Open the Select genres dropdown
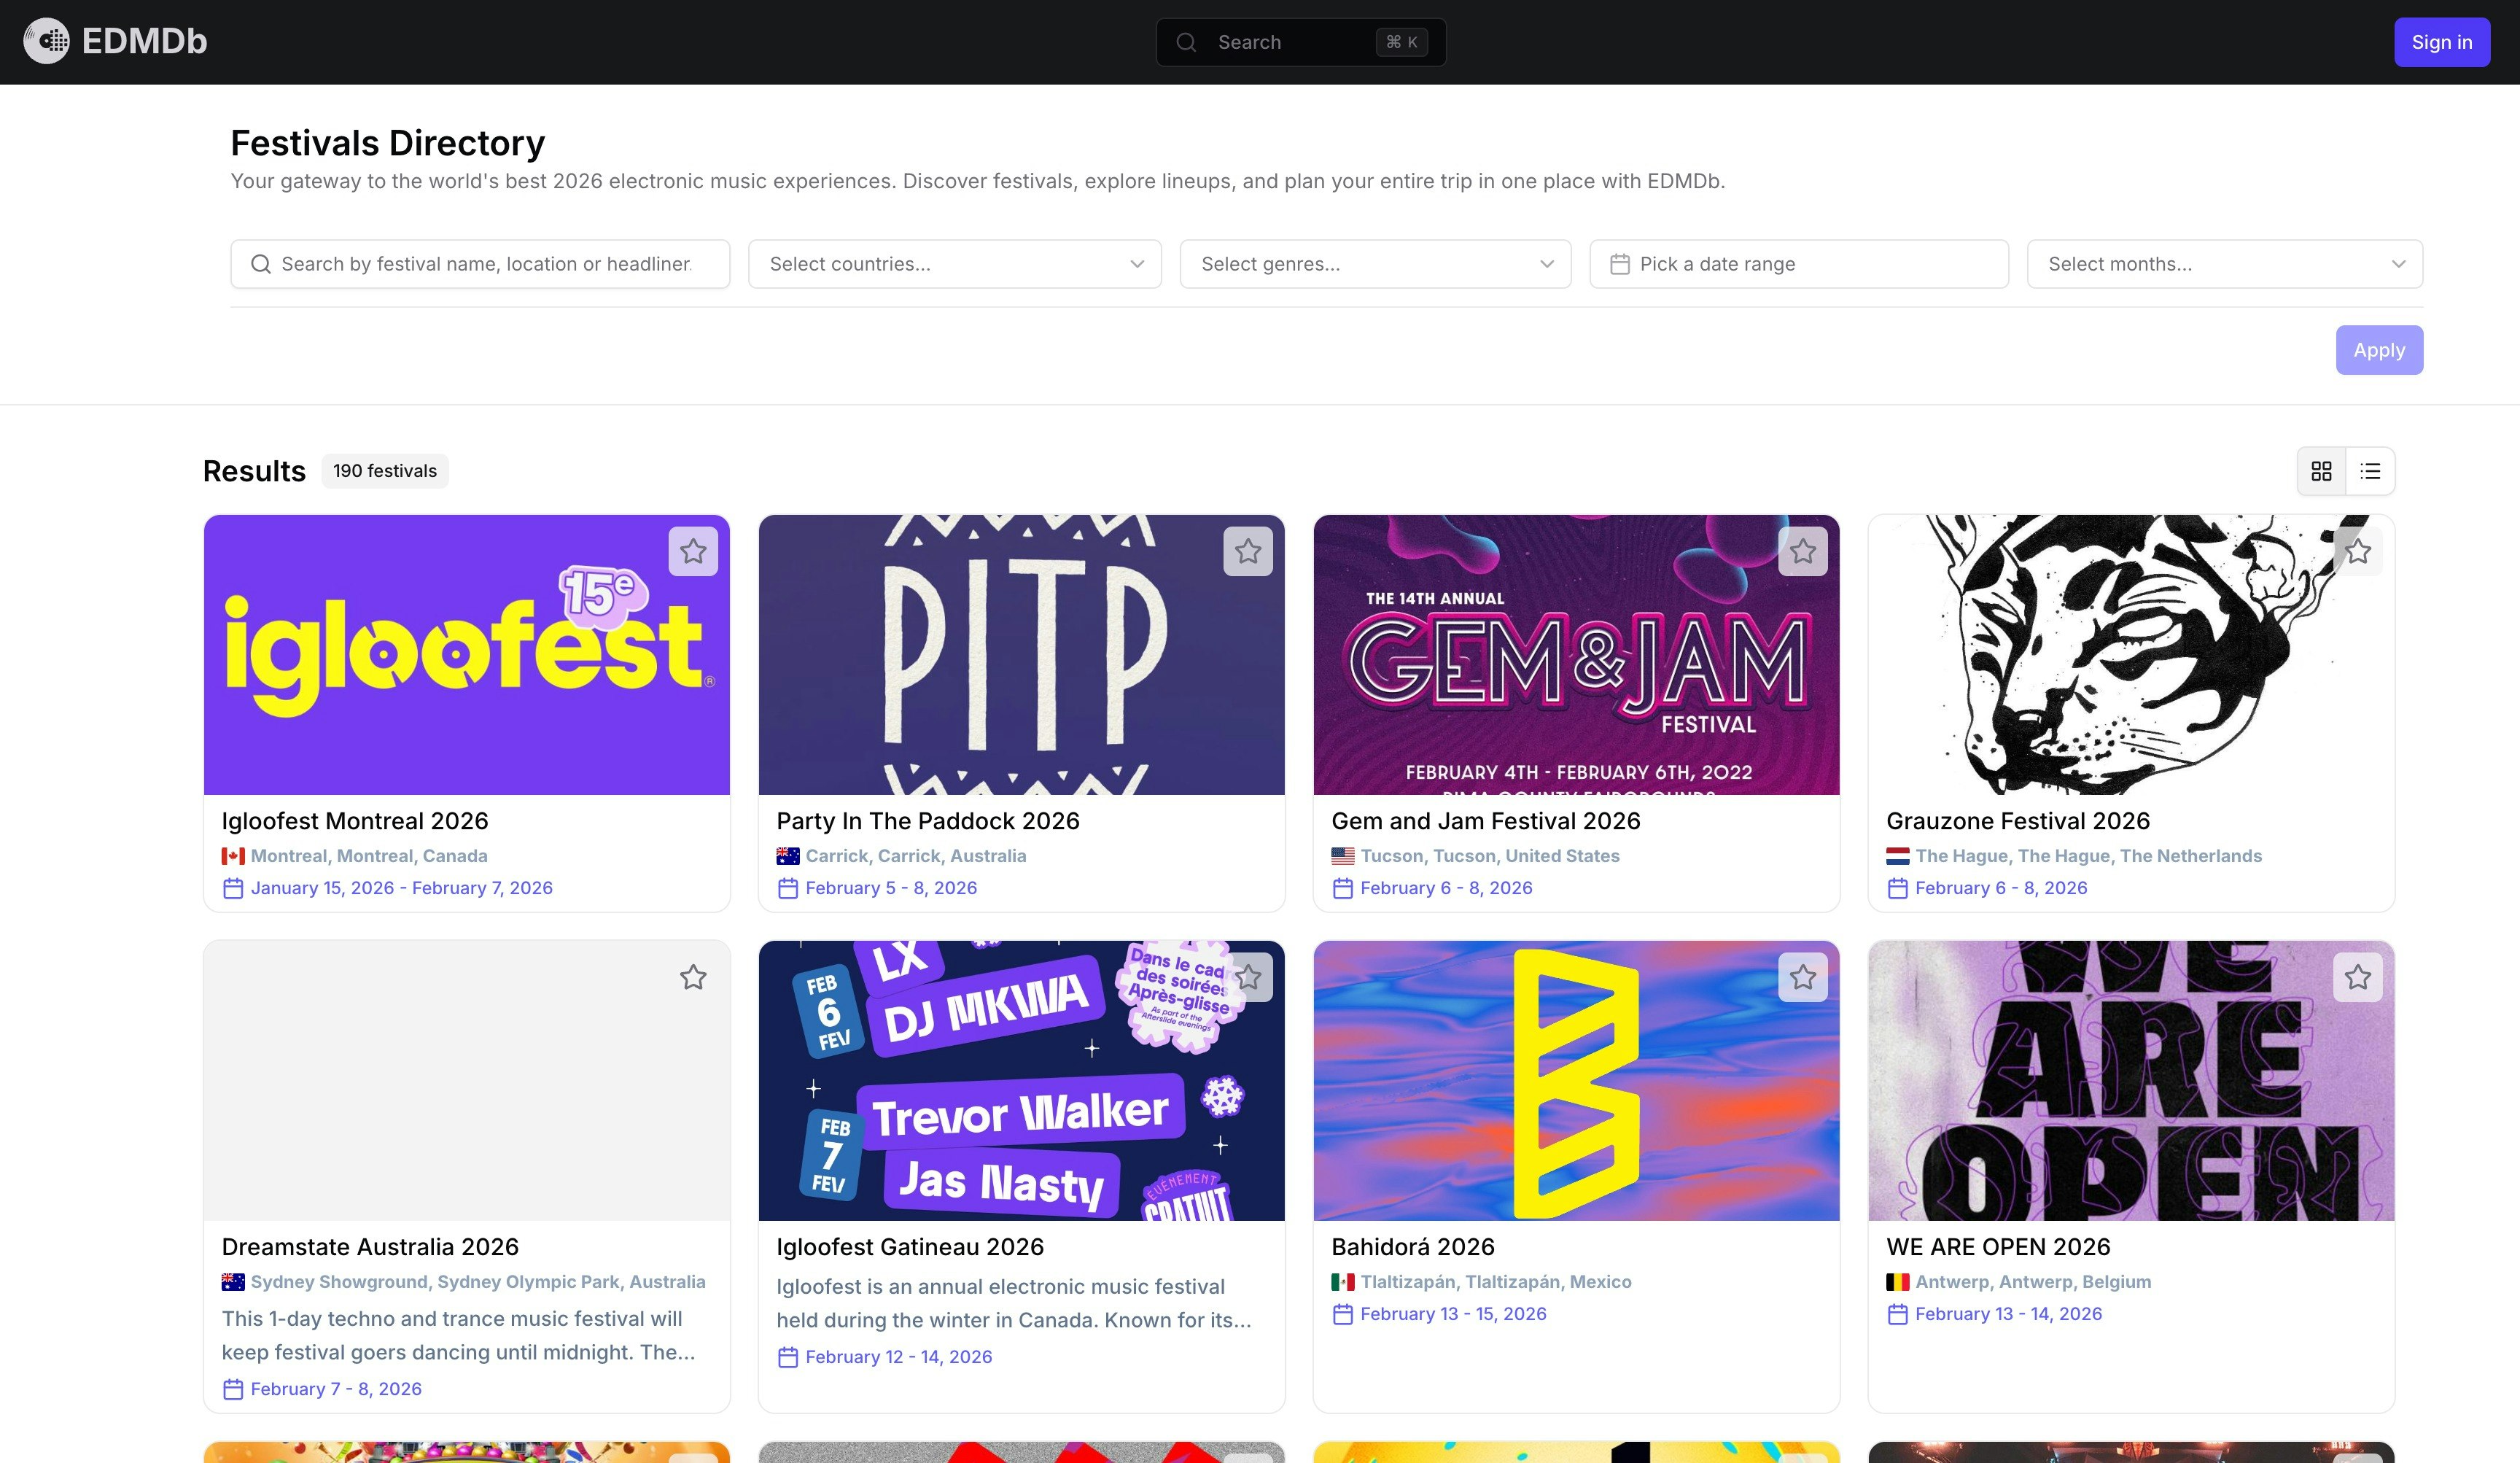Screen dimensions: 2520x1463 click(1374, 263)
